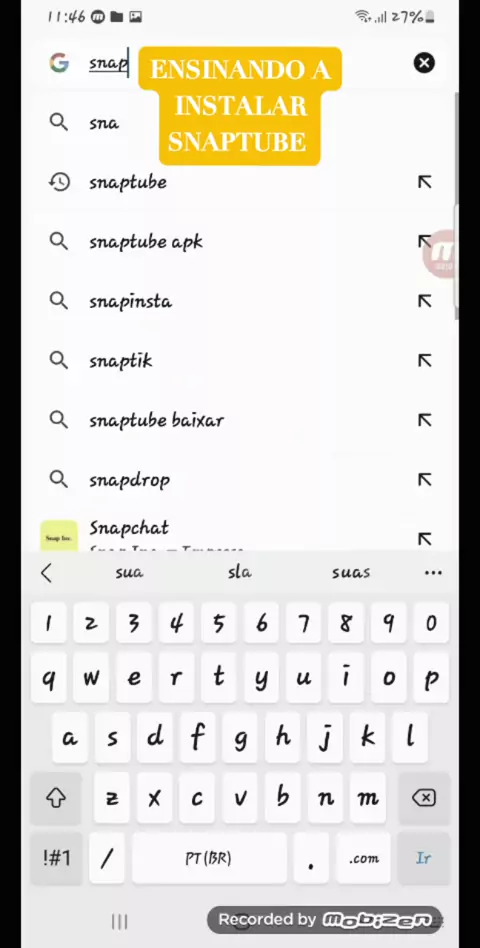The image size is (480, 948).
Task: Tap the Google logo in search bar
Action: pyautogui.click(x=59, y=63)
